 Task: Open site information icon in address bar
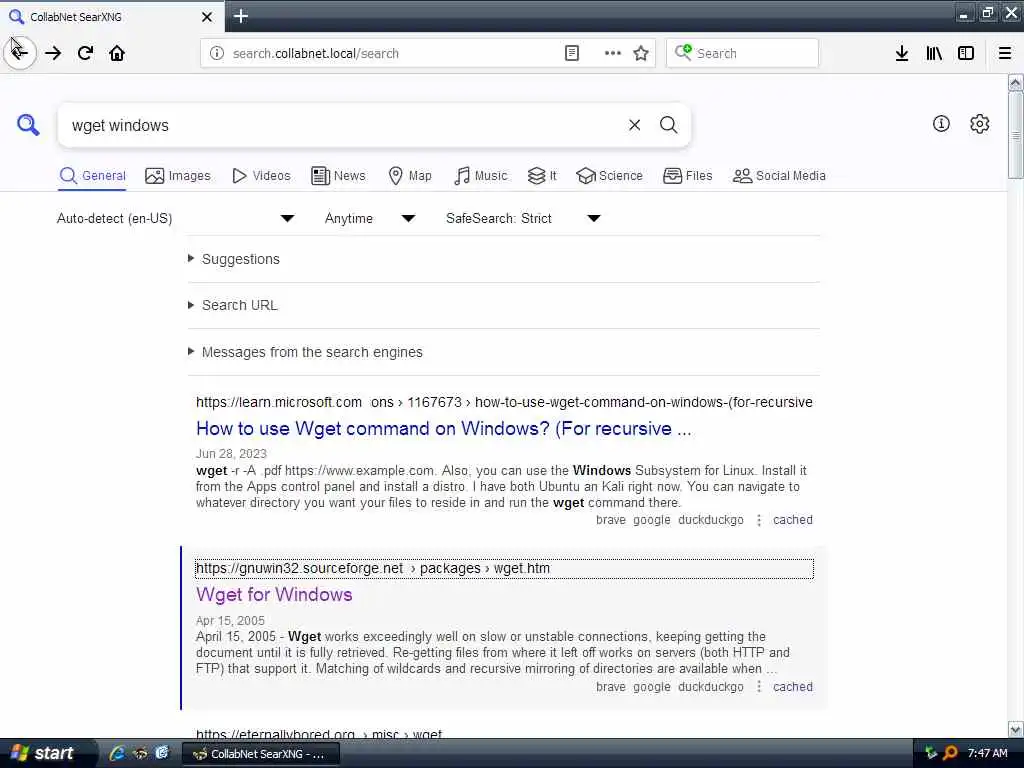[217, 54]
